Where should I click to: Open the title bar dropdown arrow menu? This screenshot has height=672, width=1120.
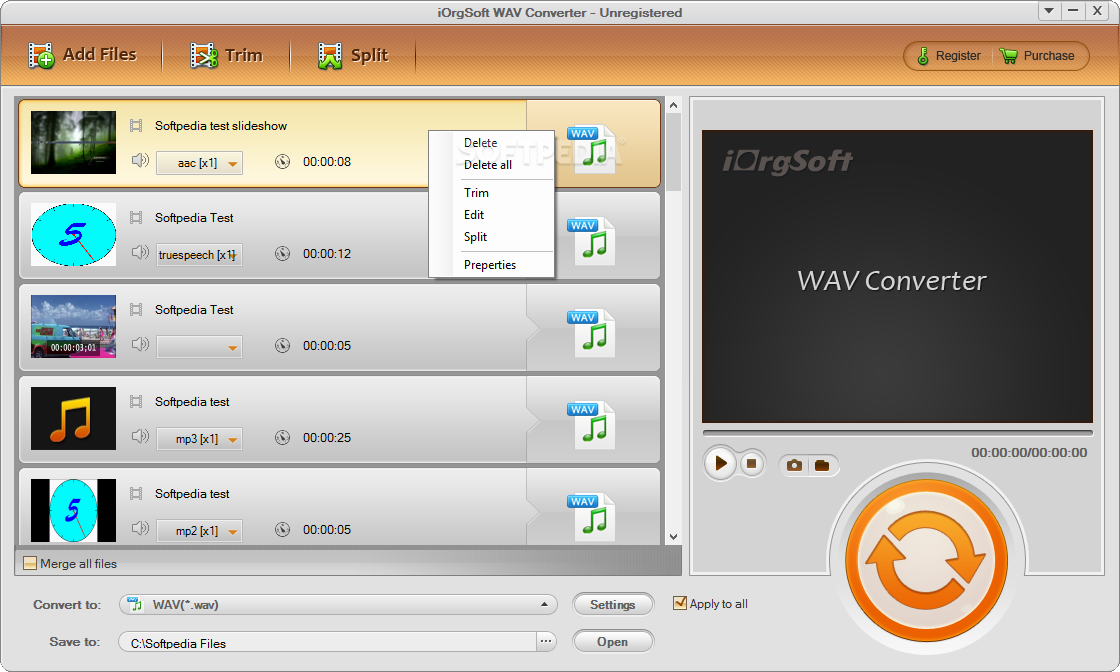(1049, 11)
